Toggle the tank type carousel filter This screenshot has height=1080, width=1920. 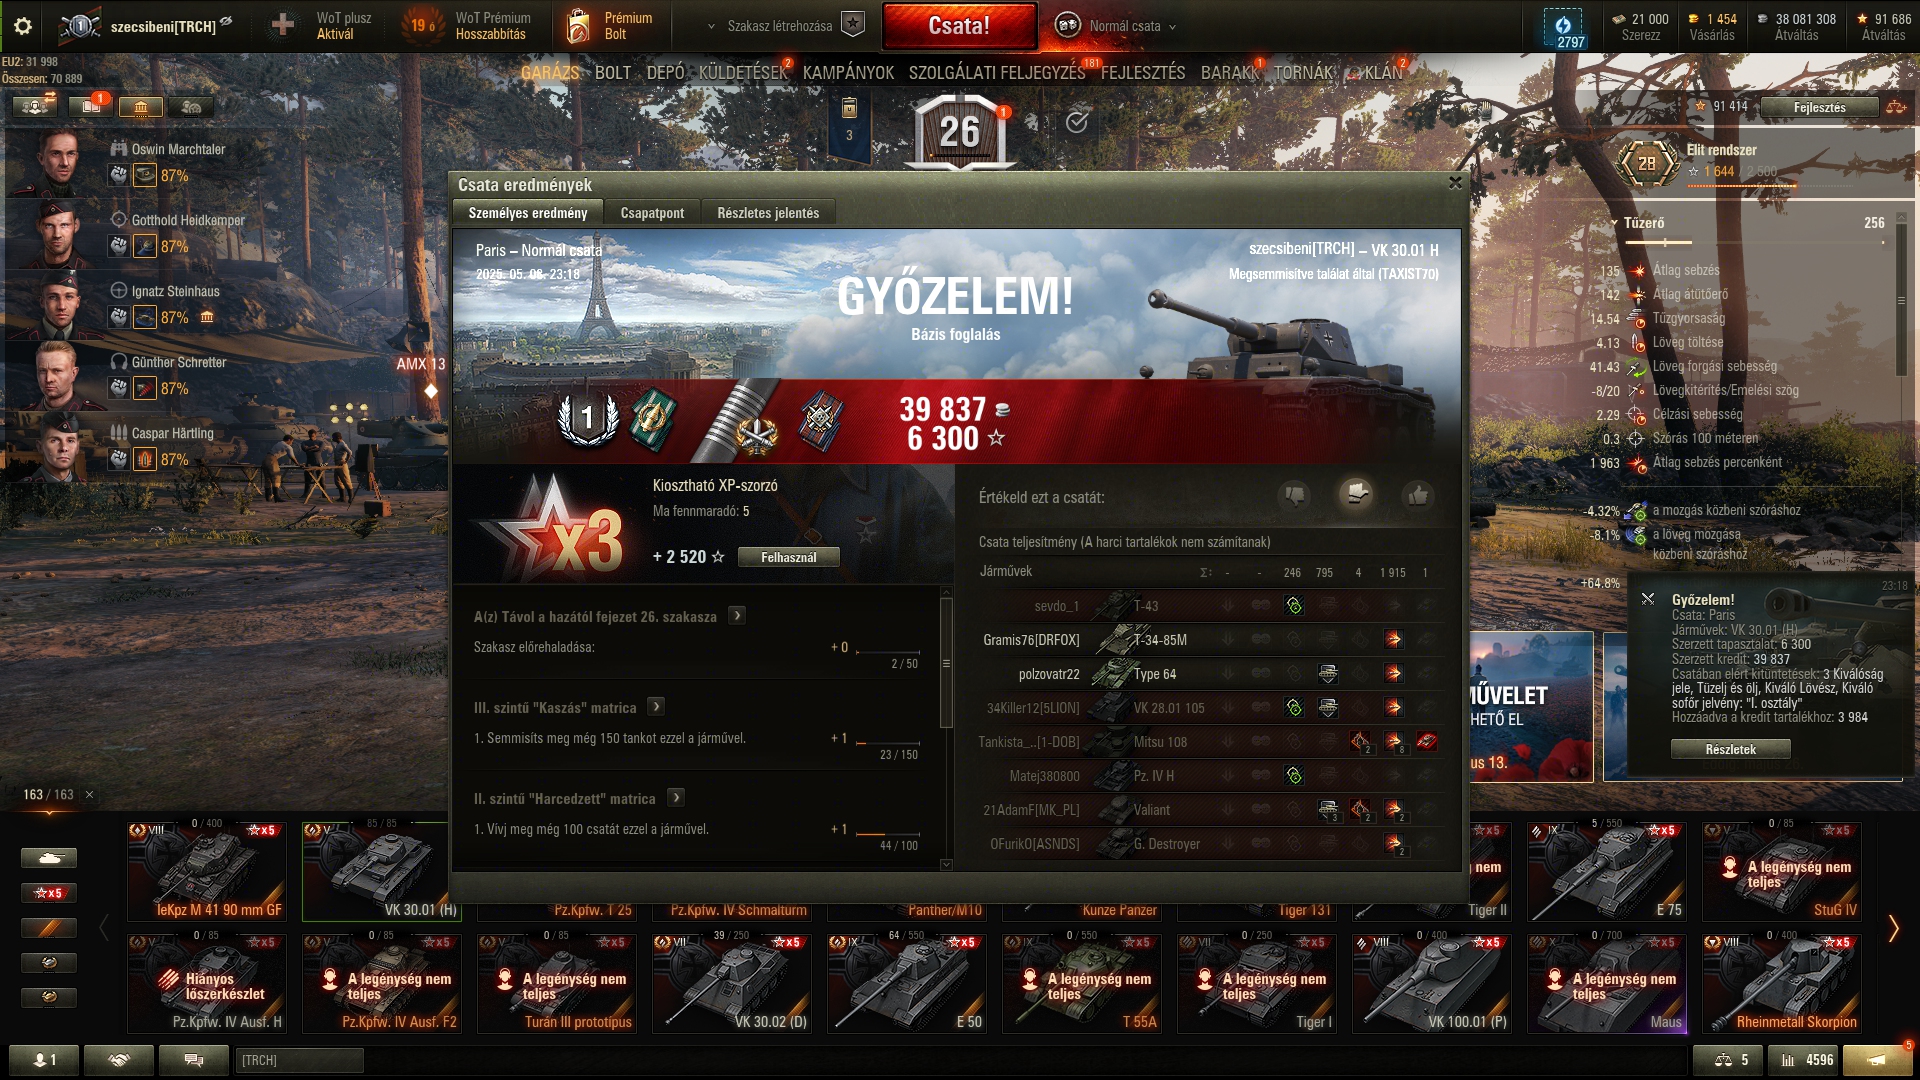coord(49,858)
